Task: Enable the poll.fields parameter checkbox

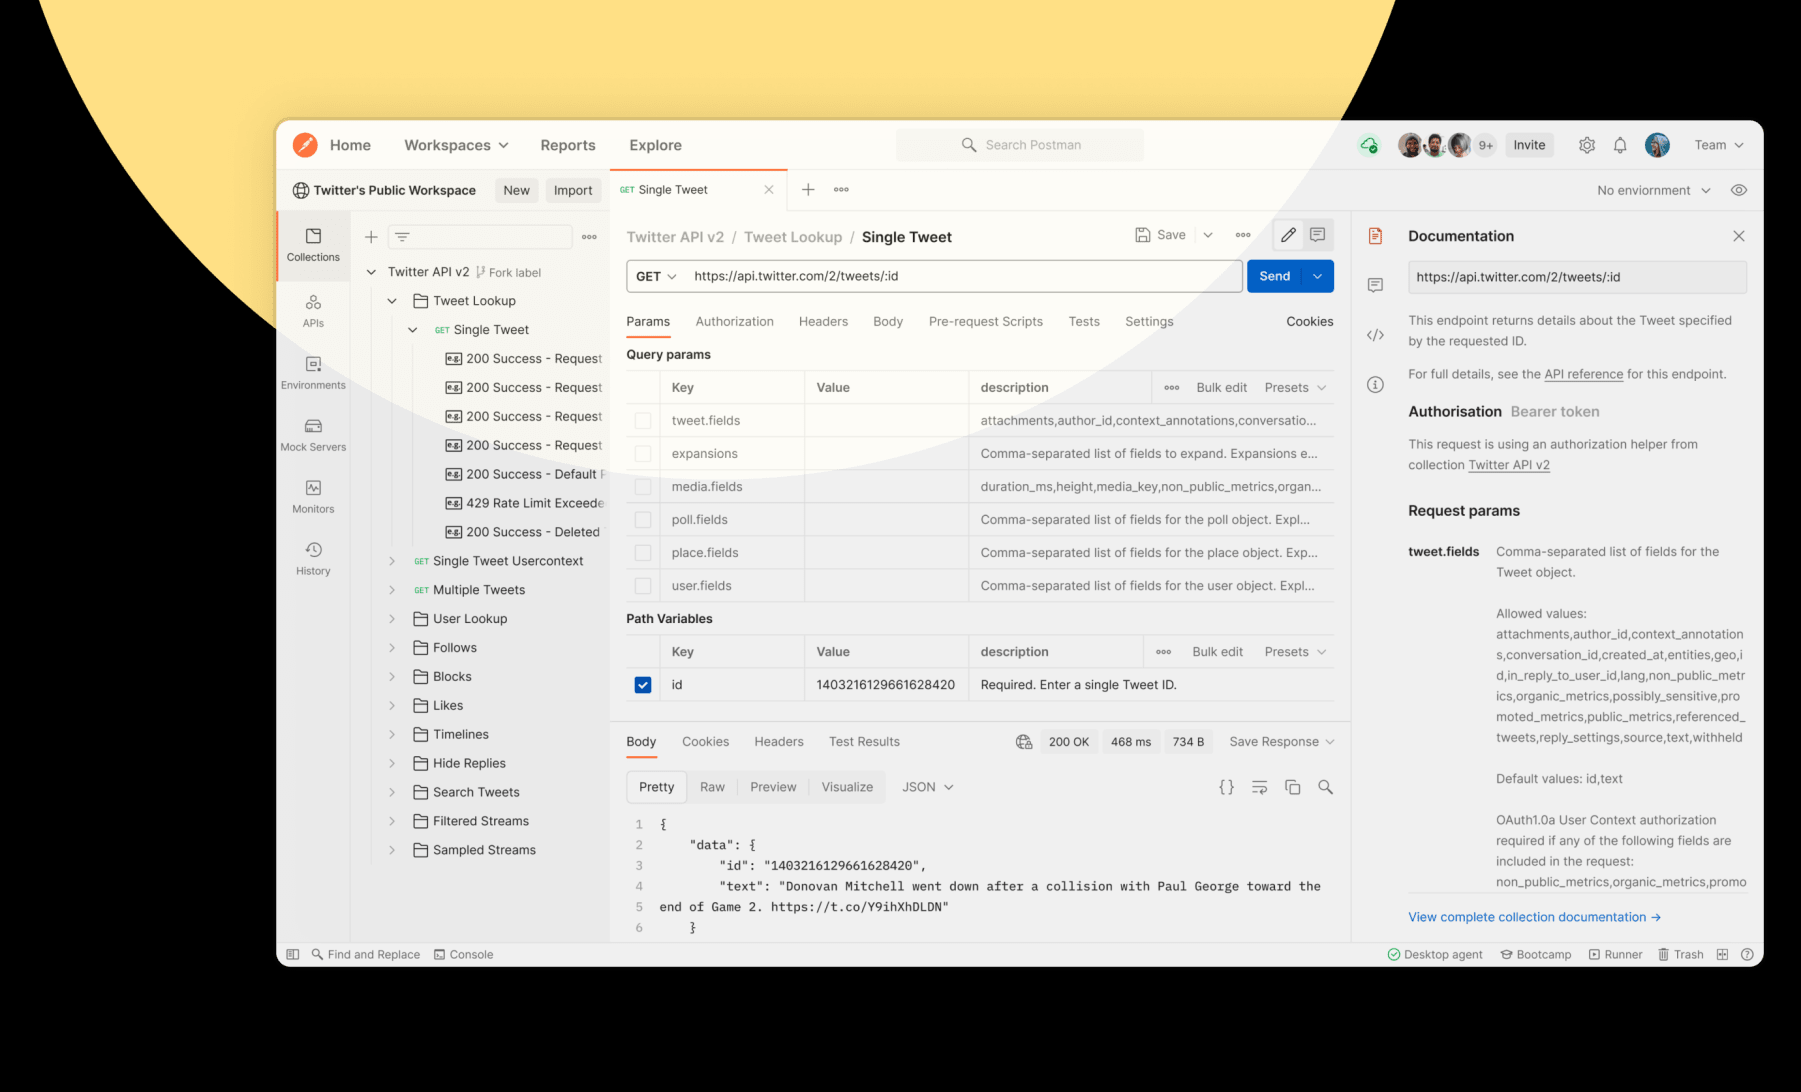Action: (x=643, y=520)
